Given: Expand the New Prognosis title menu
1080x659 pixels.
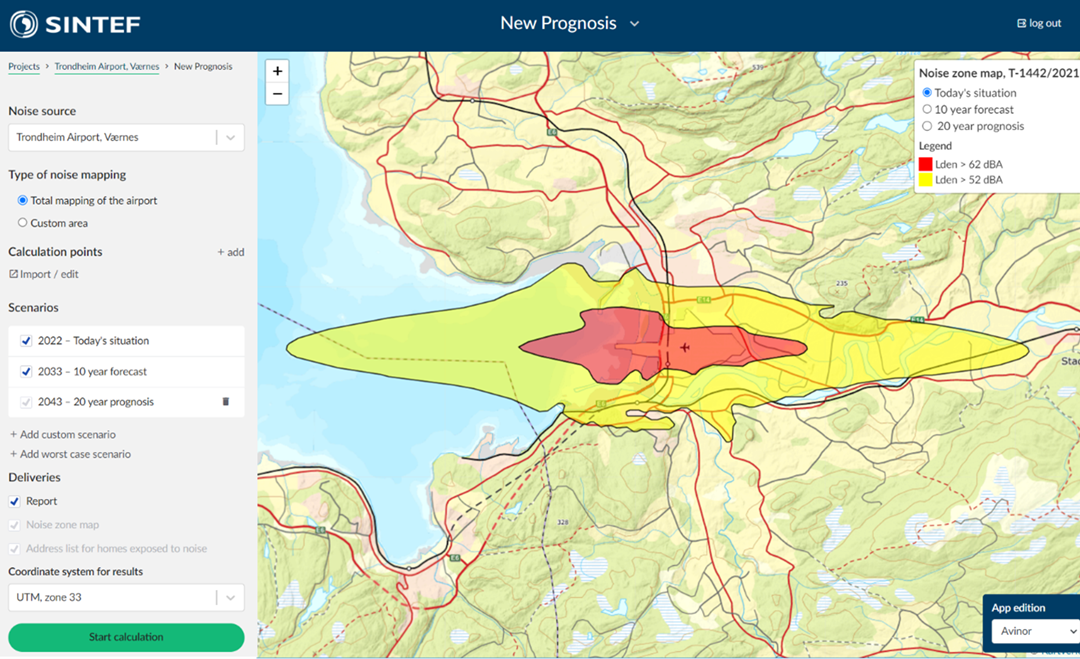Looking at the screenshot, I should click(634, 24).
